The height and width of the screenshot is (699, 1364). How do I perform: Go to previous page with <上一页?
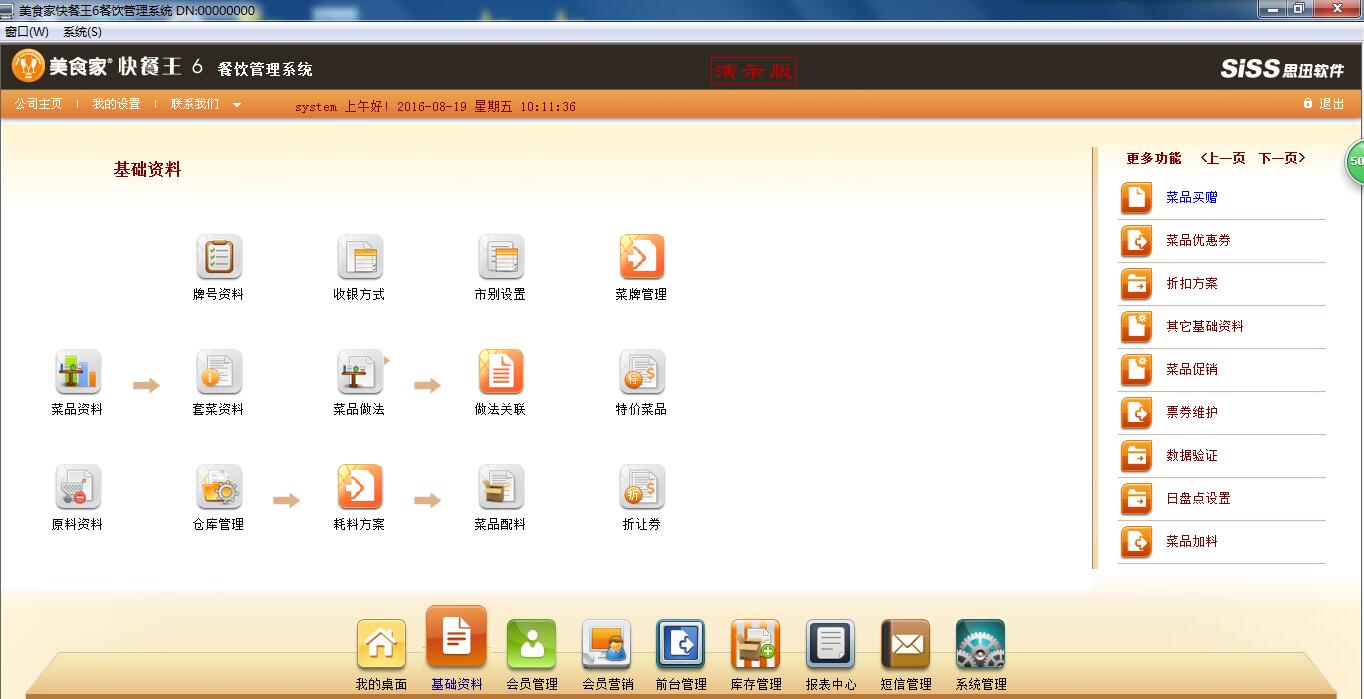(1223, 158)
